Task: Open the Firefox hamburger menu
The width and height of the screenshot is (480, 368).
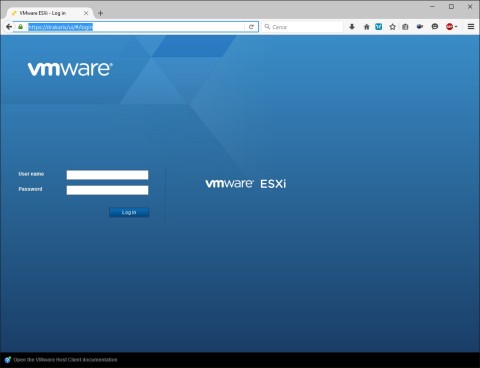Action: click(471, 27)
